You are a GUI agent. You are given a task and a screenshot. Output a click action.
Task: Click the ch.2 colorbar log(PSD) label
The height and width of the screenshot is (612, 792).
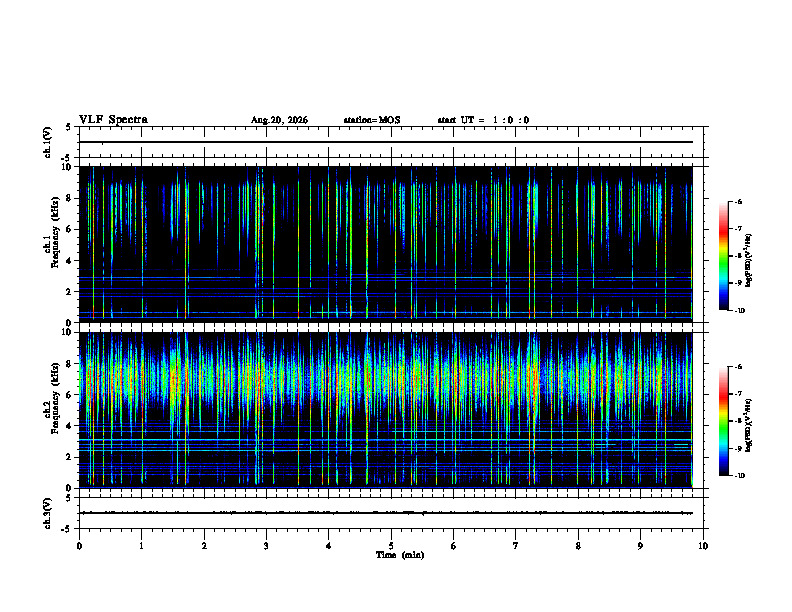tap(748, 425)
